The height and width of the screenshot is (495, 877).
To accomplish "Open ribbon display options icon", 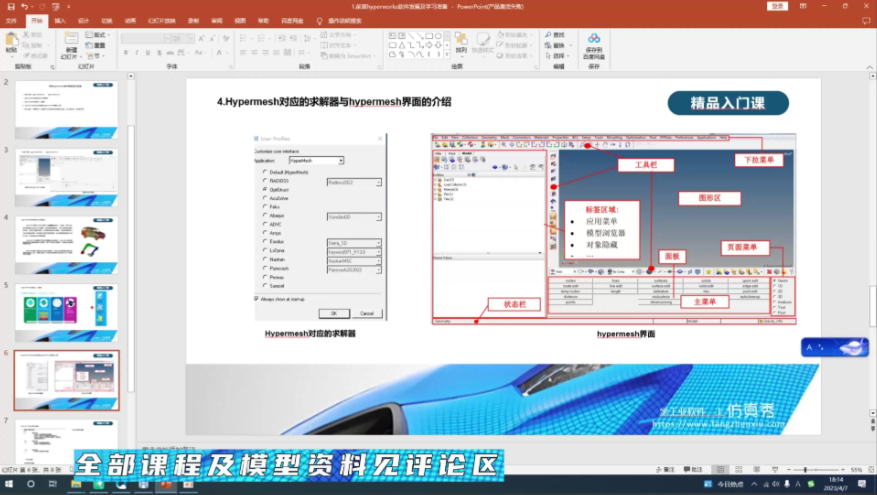I will (x=803, y=6).
